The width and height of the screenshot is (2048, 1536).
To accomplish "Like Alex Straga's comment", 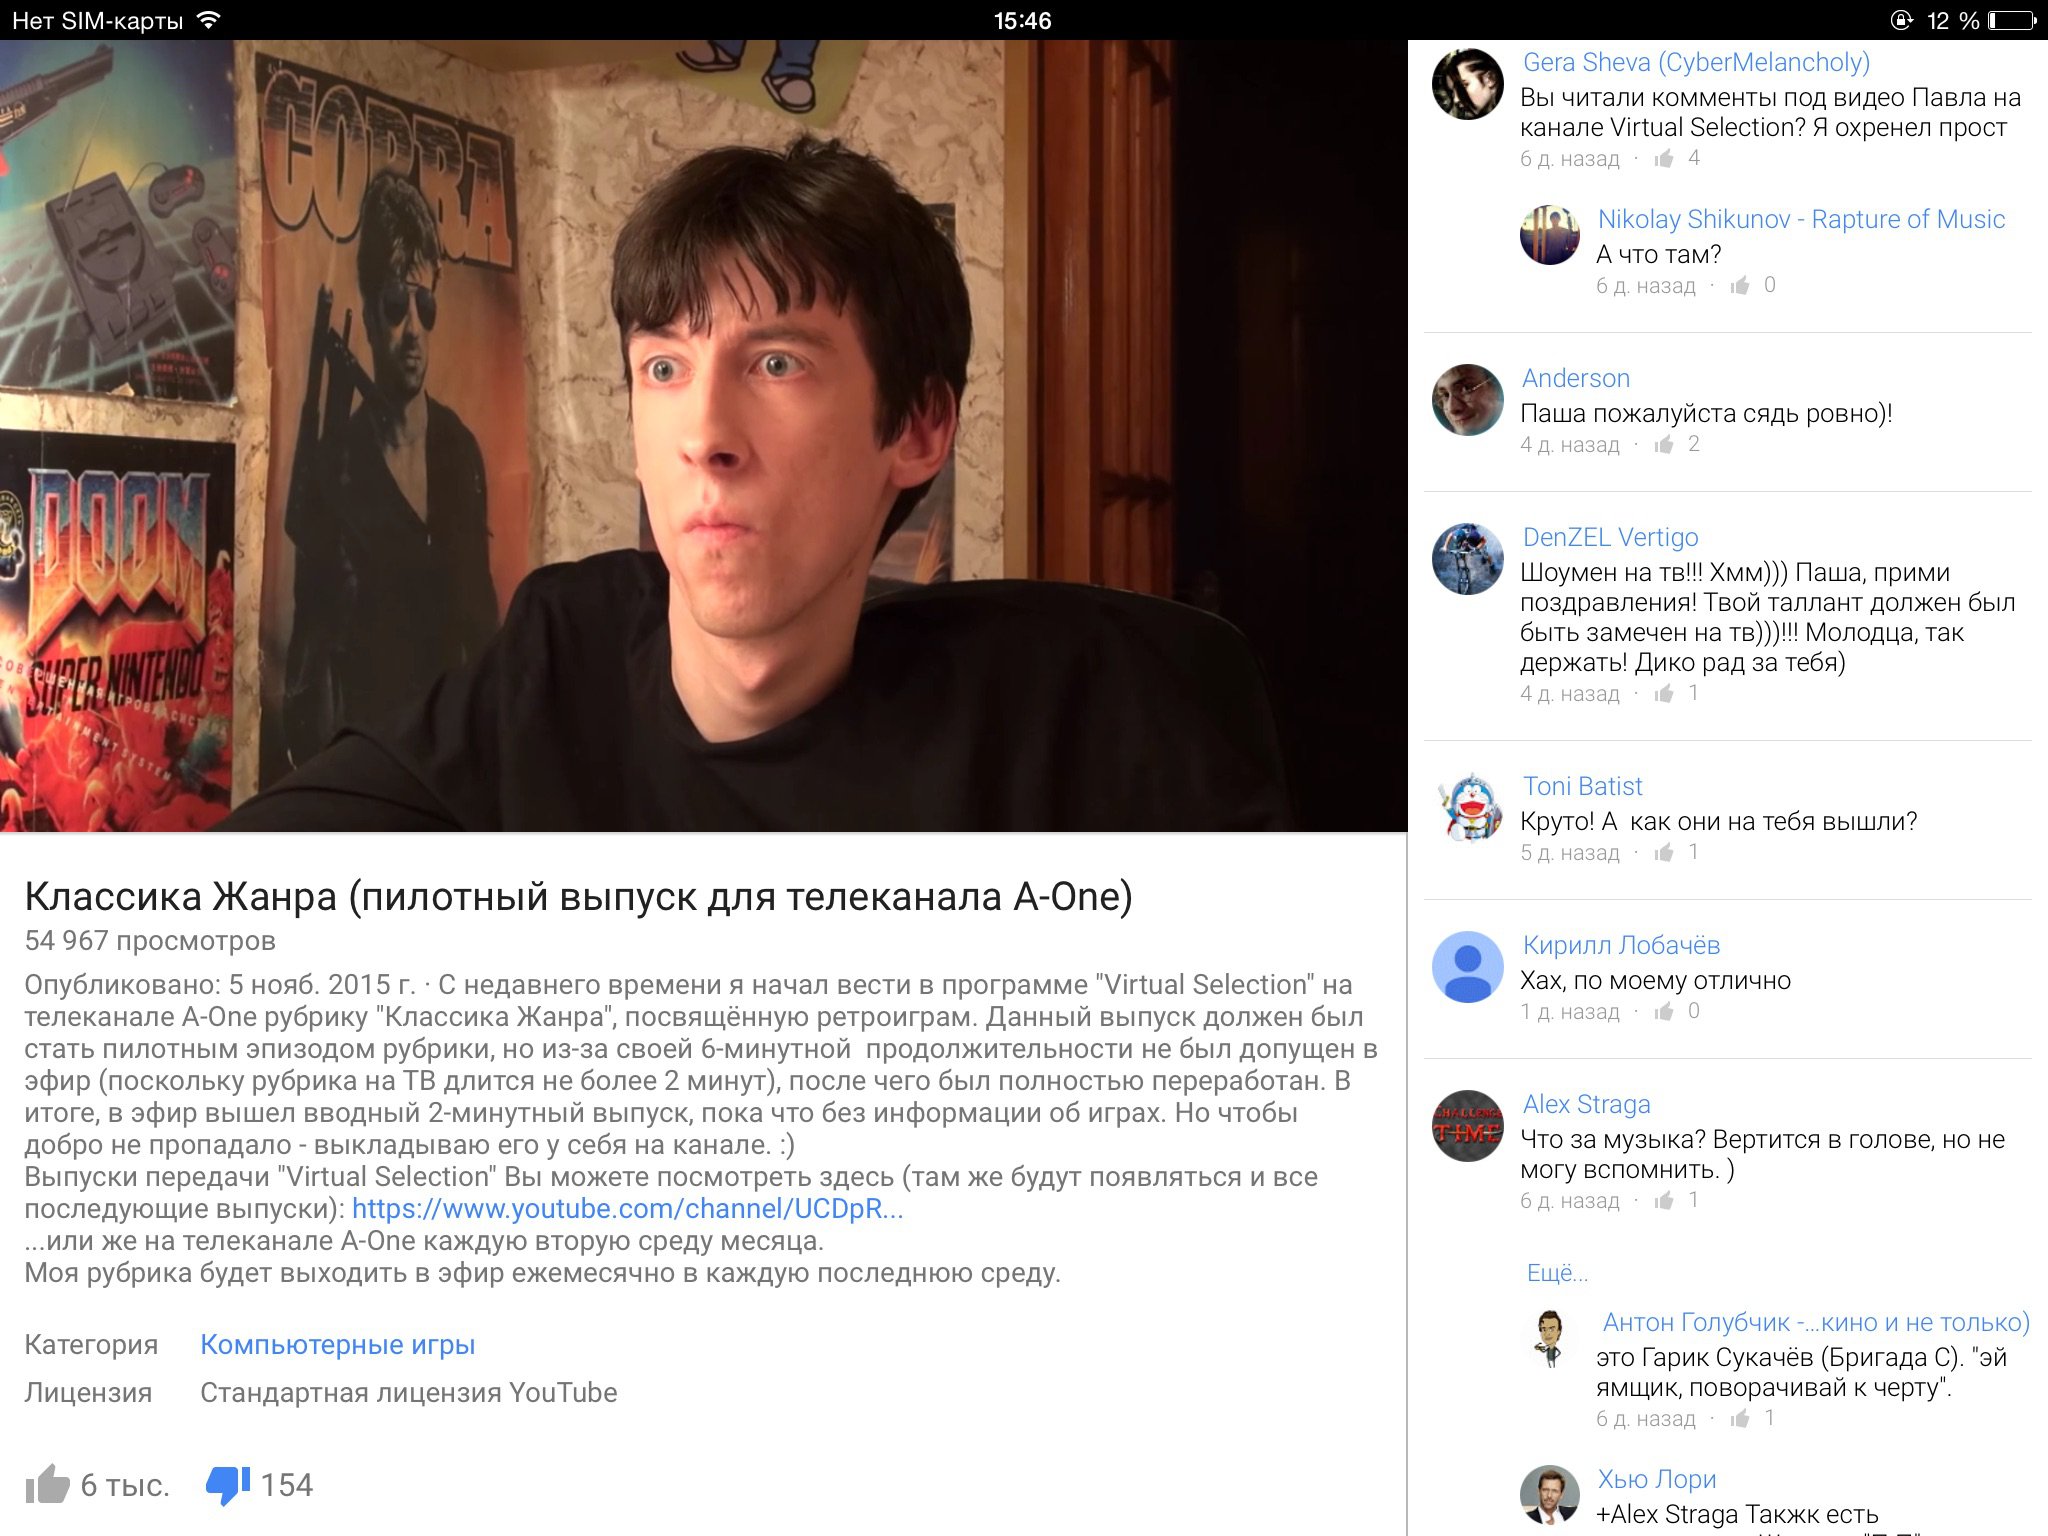I will (x=1664, y=1200).
